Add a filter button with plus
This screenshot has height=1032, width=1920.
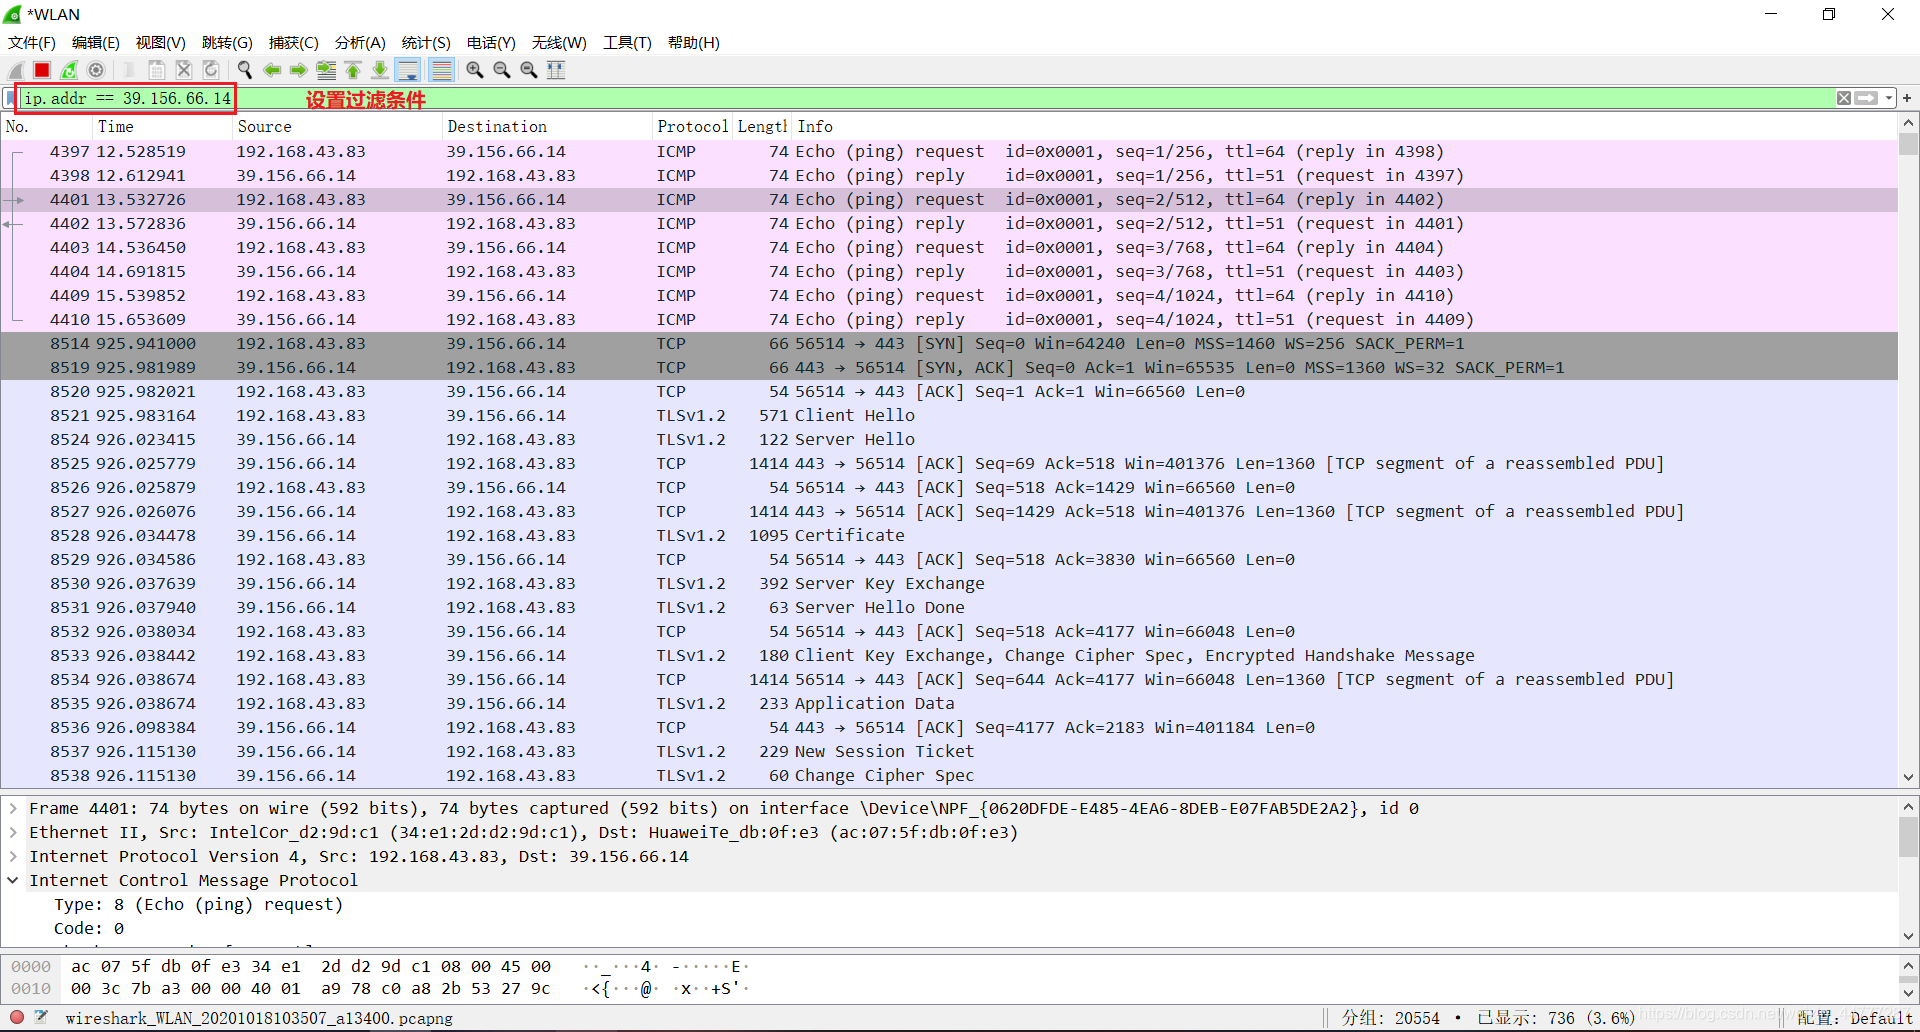pyautogui.click(x=1907, y=98)
